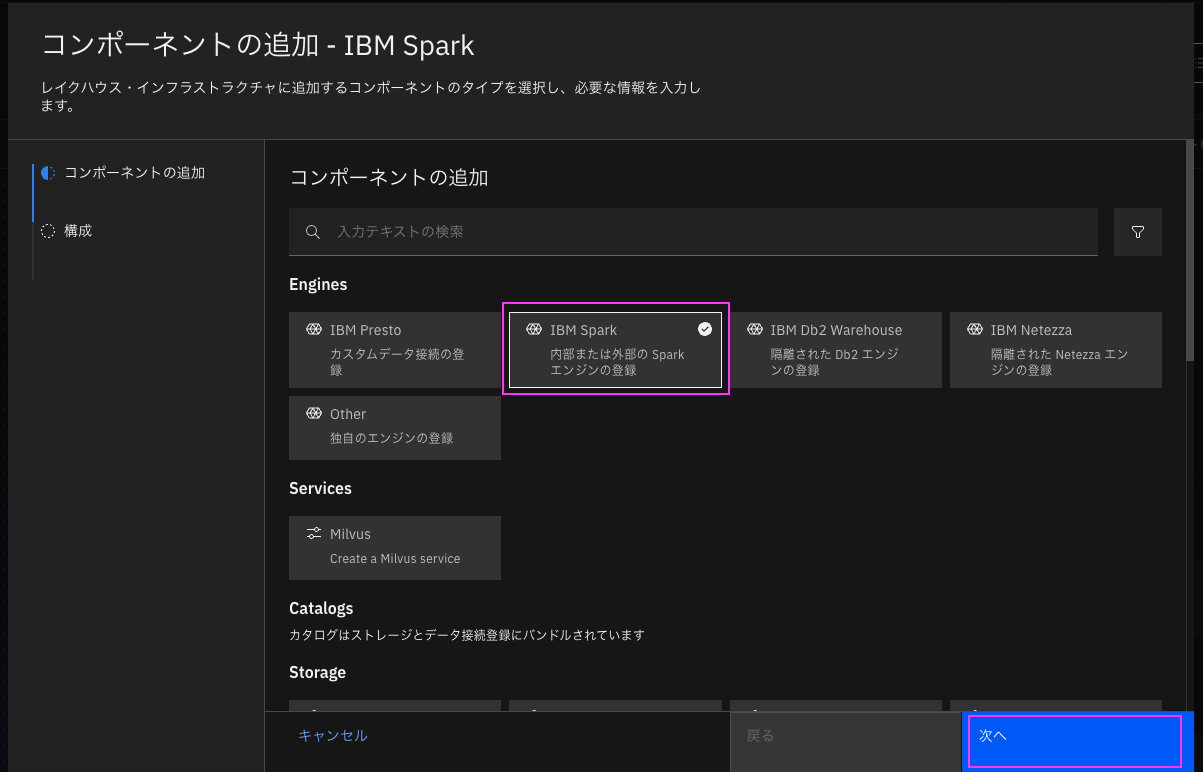Choose 独自のエンジンの登録 Other tile
The image size is (1203, 772).
(x=395, y=428)
